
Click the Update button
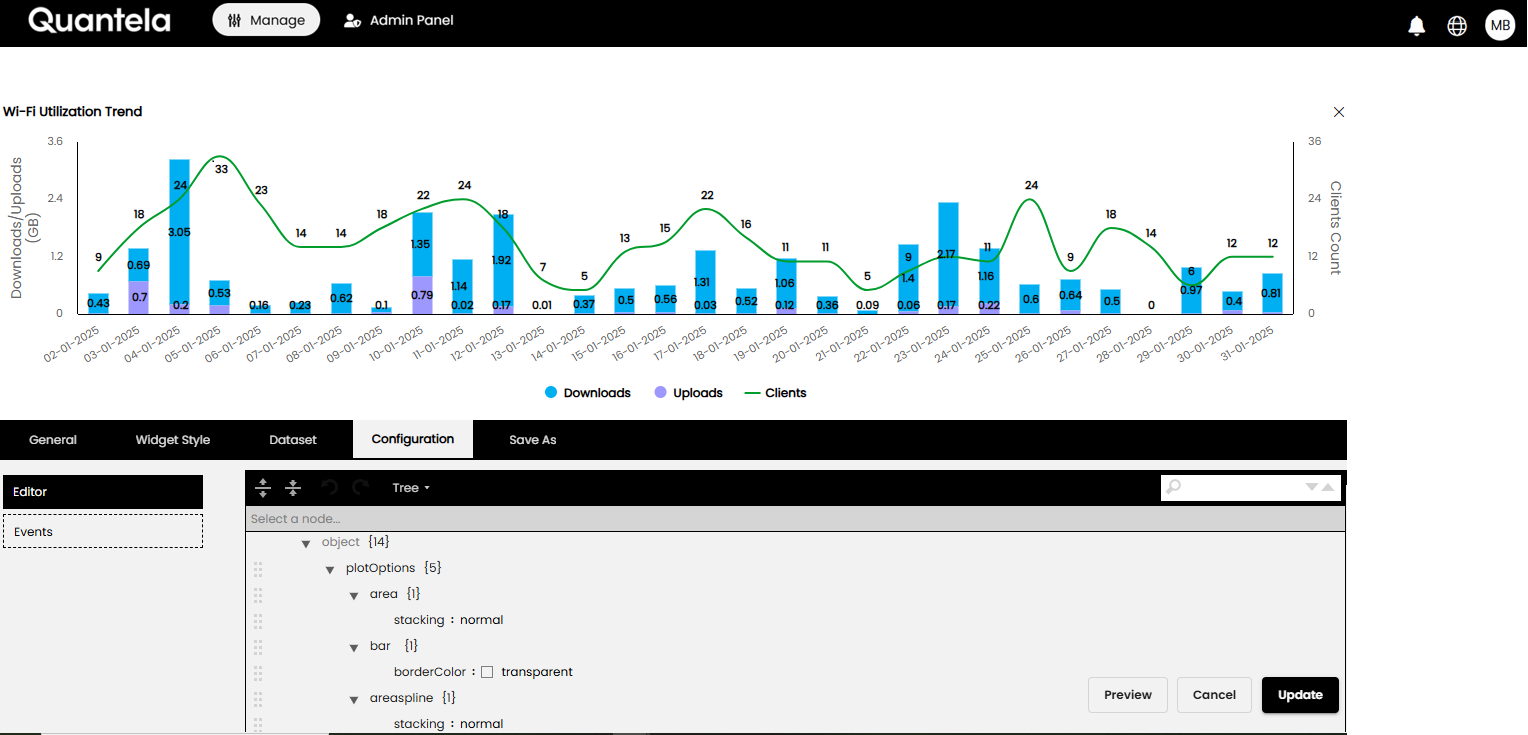coord(1300,695)
